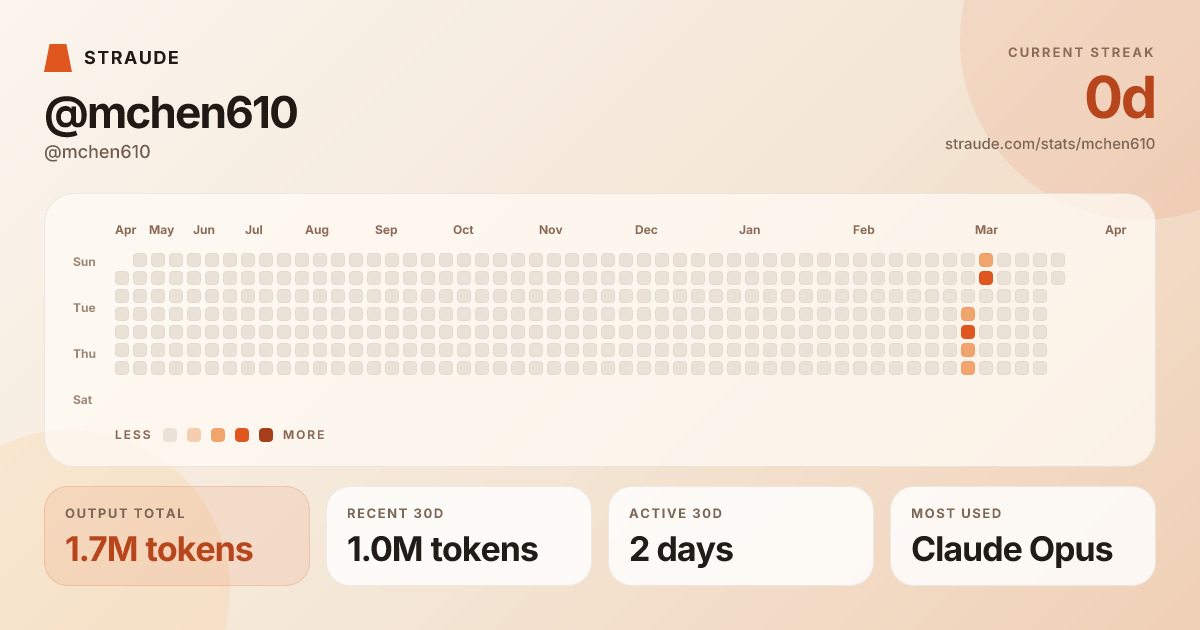
Task: Click the Thu weekday row label
Action: pyautogui.click(x=84, y=354)
